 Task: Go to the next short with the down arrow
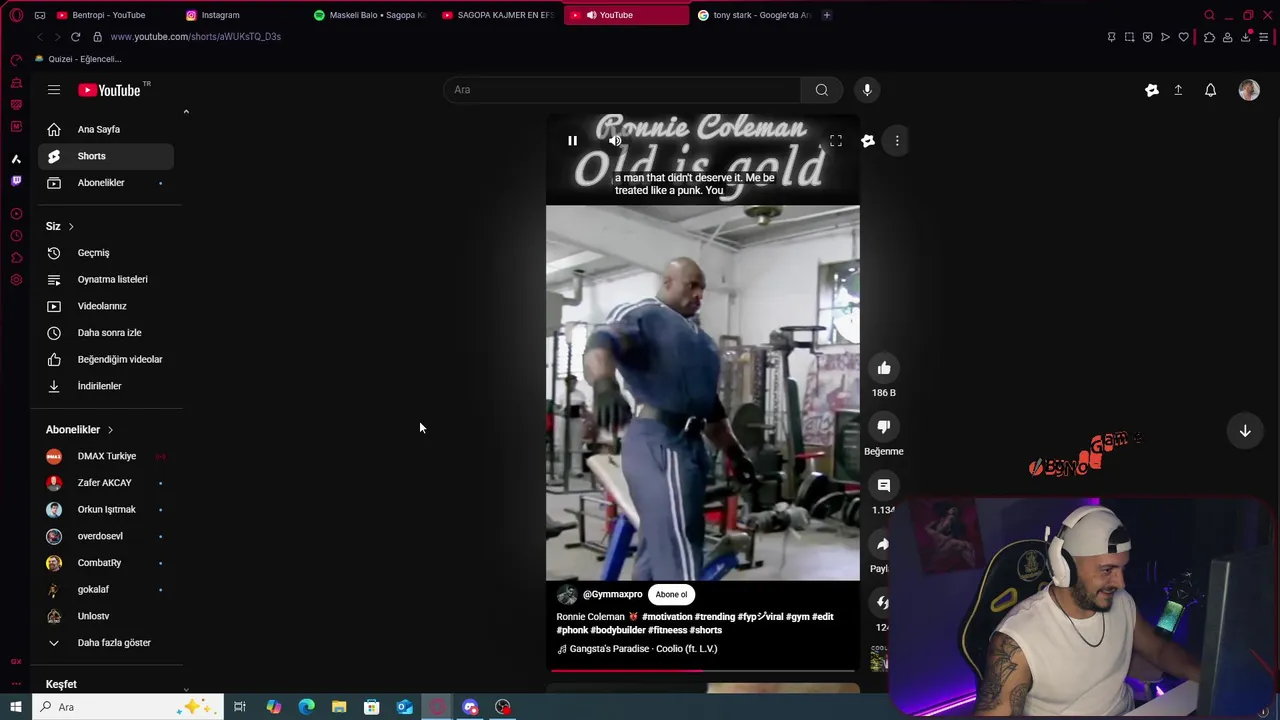(1245, 431)
